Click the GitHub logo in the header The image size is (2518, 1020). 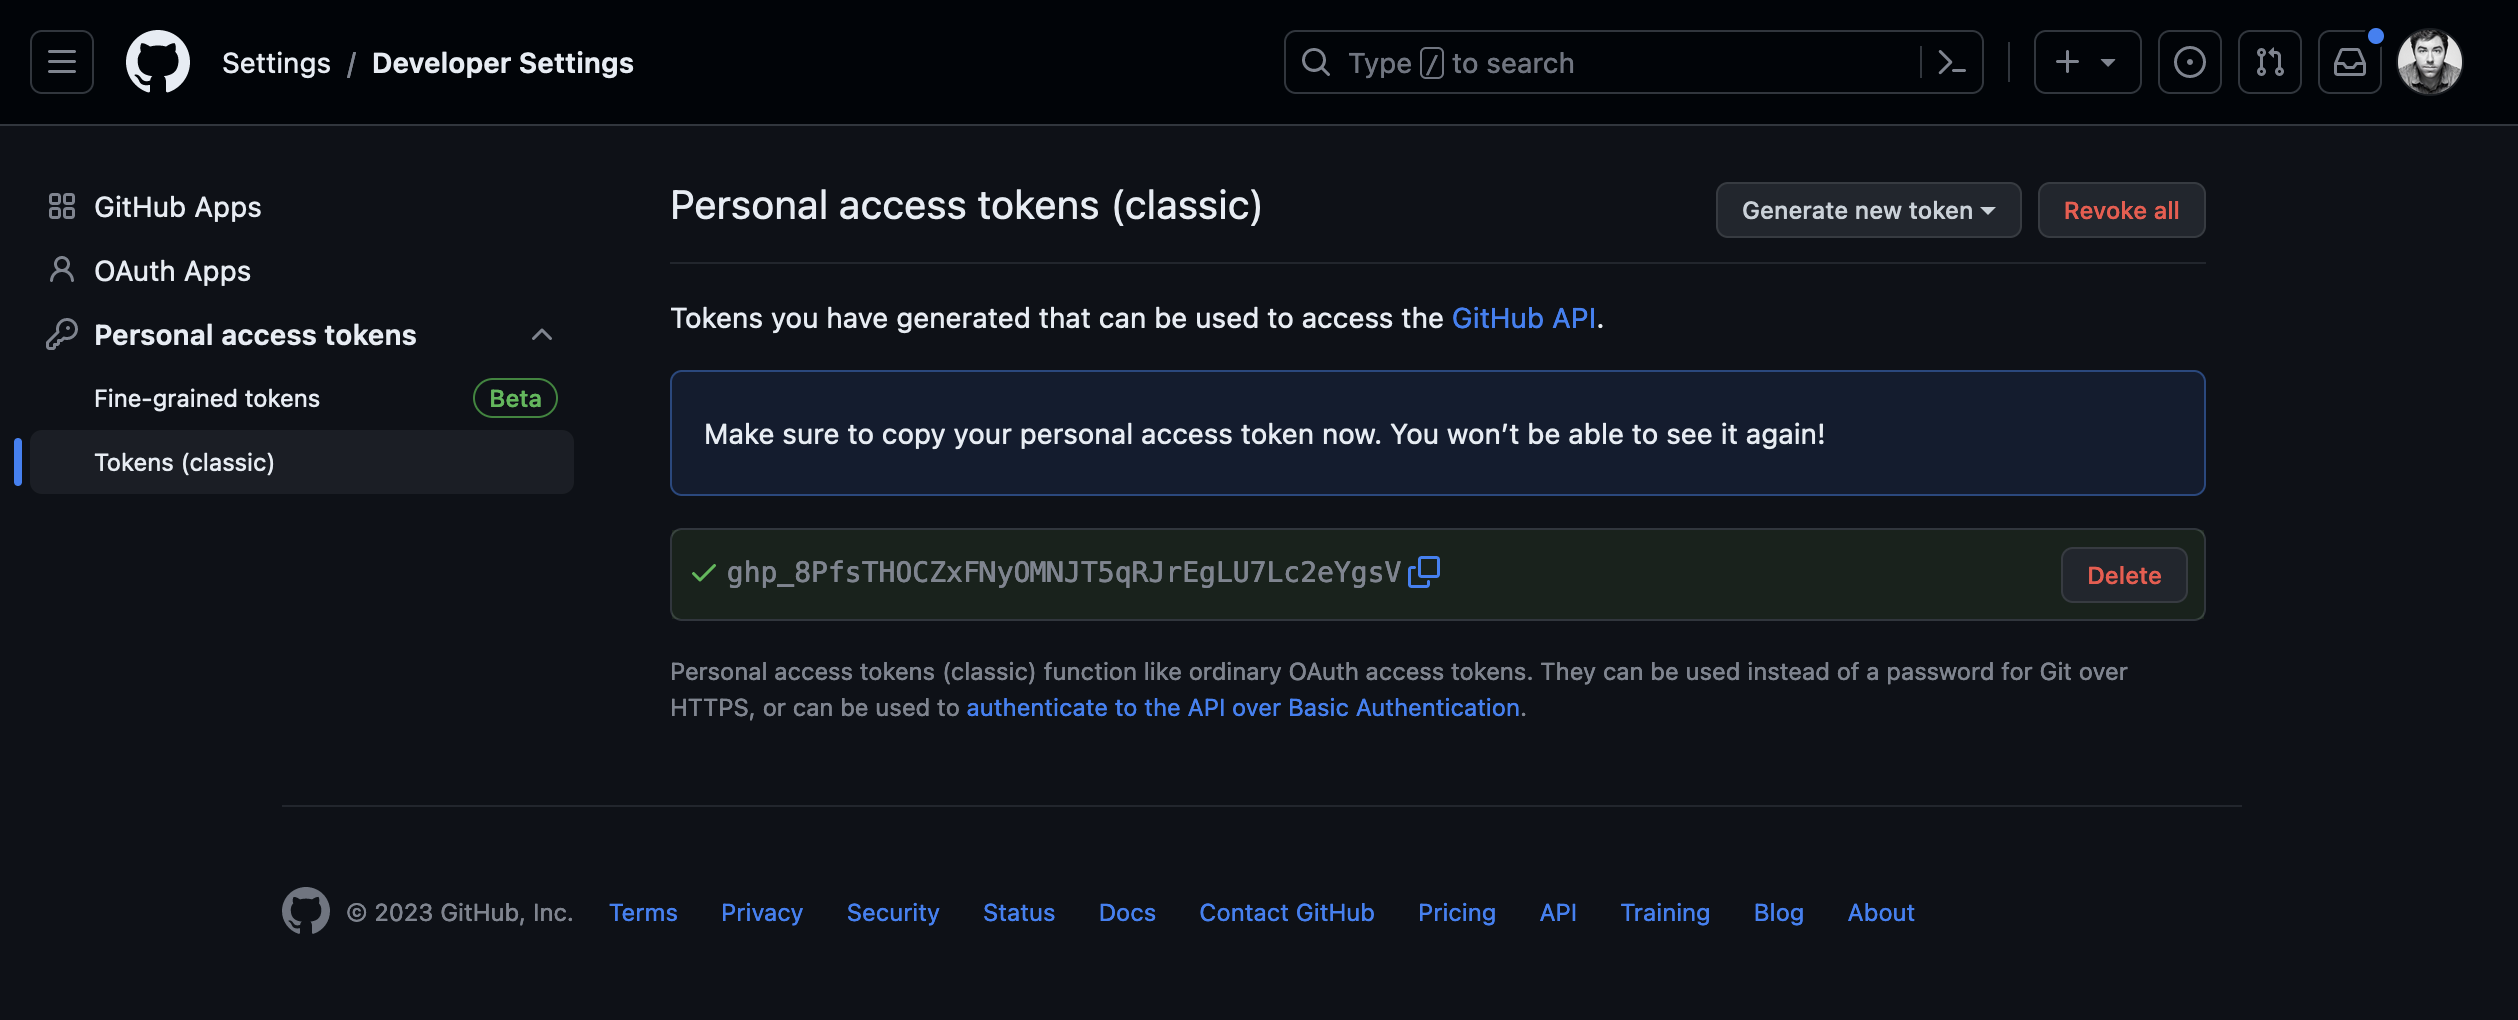coord(159,61)
